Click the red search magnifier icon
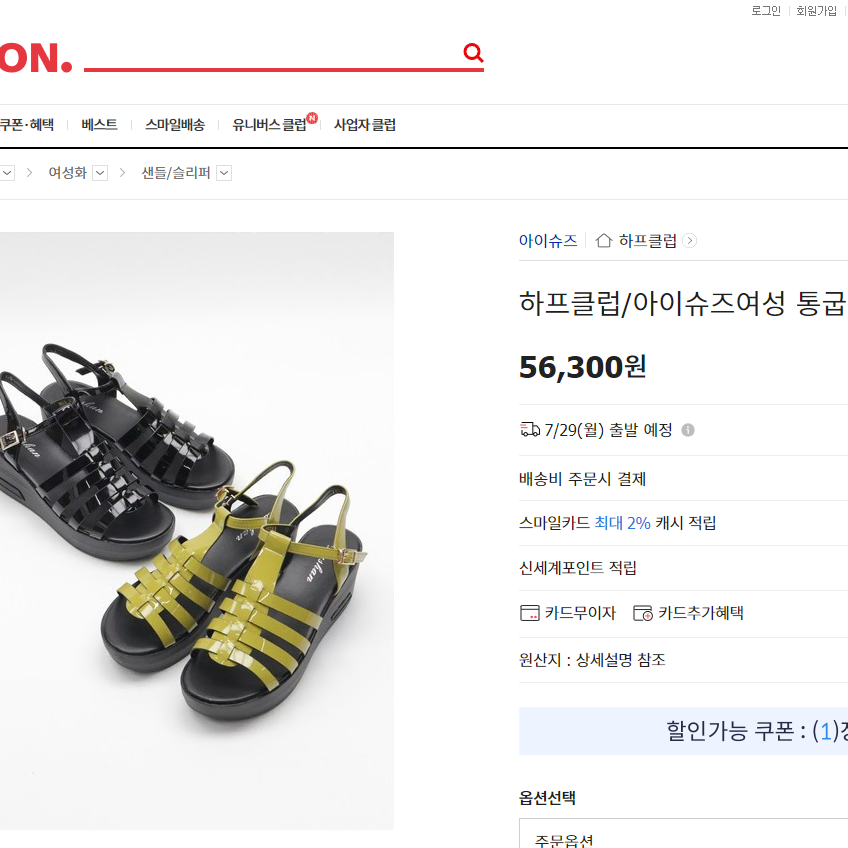The height and width of the screenshot is (848, 848). click(x=473, y=53)
